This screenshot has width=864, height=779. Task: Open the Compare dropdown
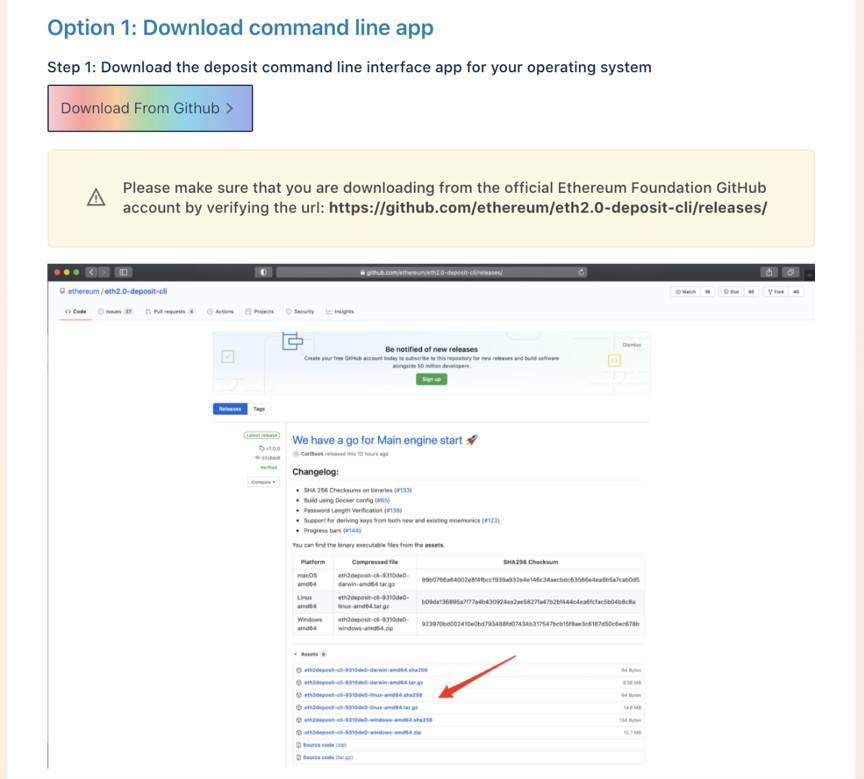tap(263, 482)
